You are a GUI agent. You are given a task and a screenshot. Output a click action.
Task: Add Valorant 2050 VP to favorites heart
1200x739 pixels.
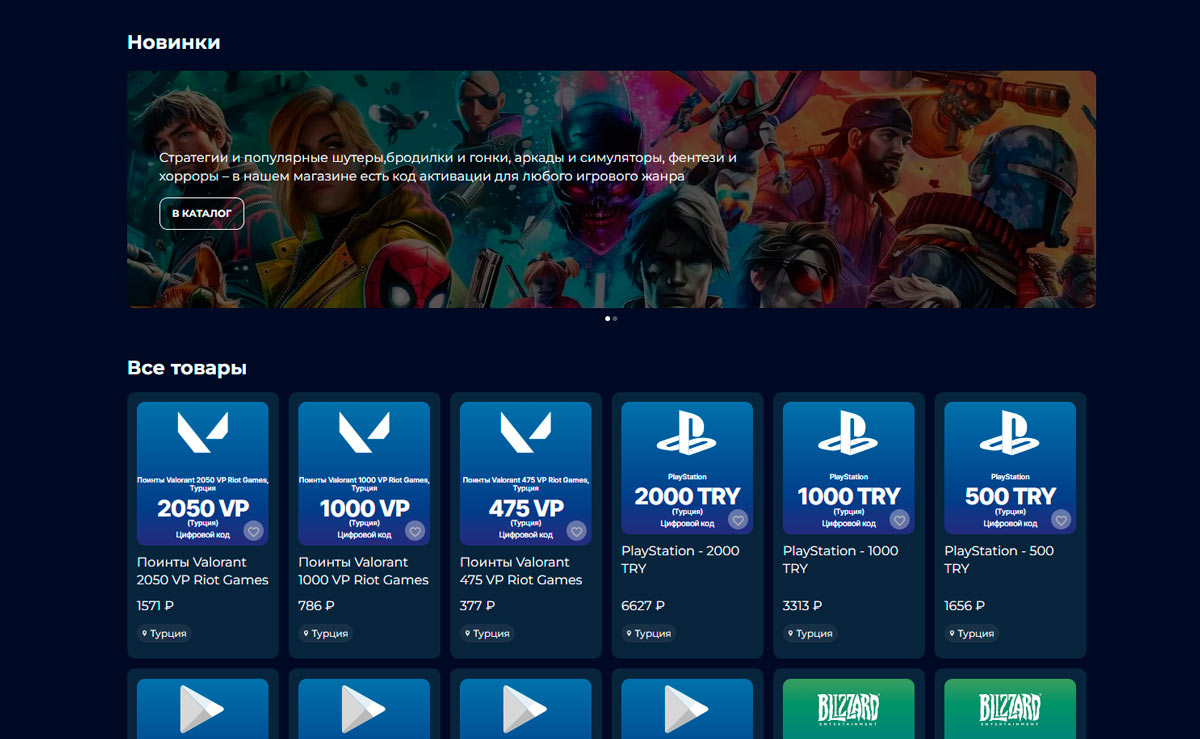tap(253, 531)
